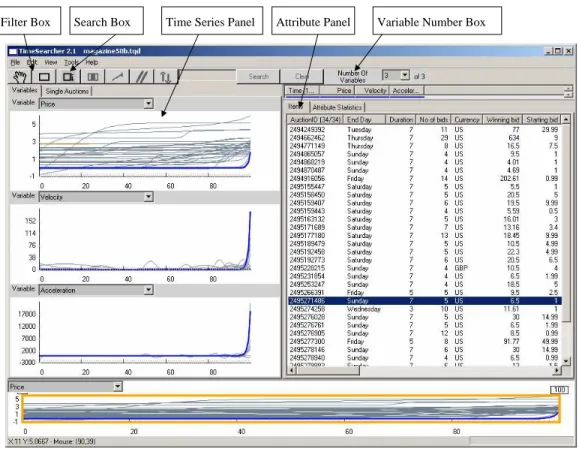Open the Tools menu

[x=71, y=62]
